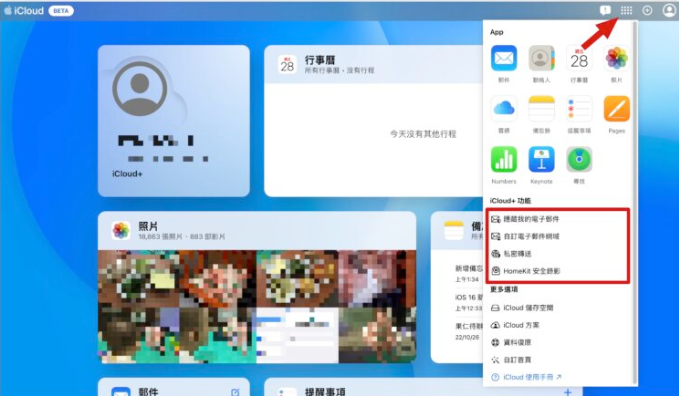Open the 提醒事項 Reminders app icon in the launcher
679x396 pixels.
coord(579,109)
